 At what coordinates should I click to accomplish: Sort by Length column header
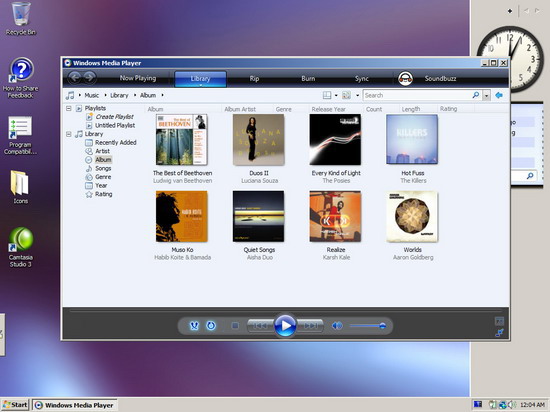(x=411, y=109)
